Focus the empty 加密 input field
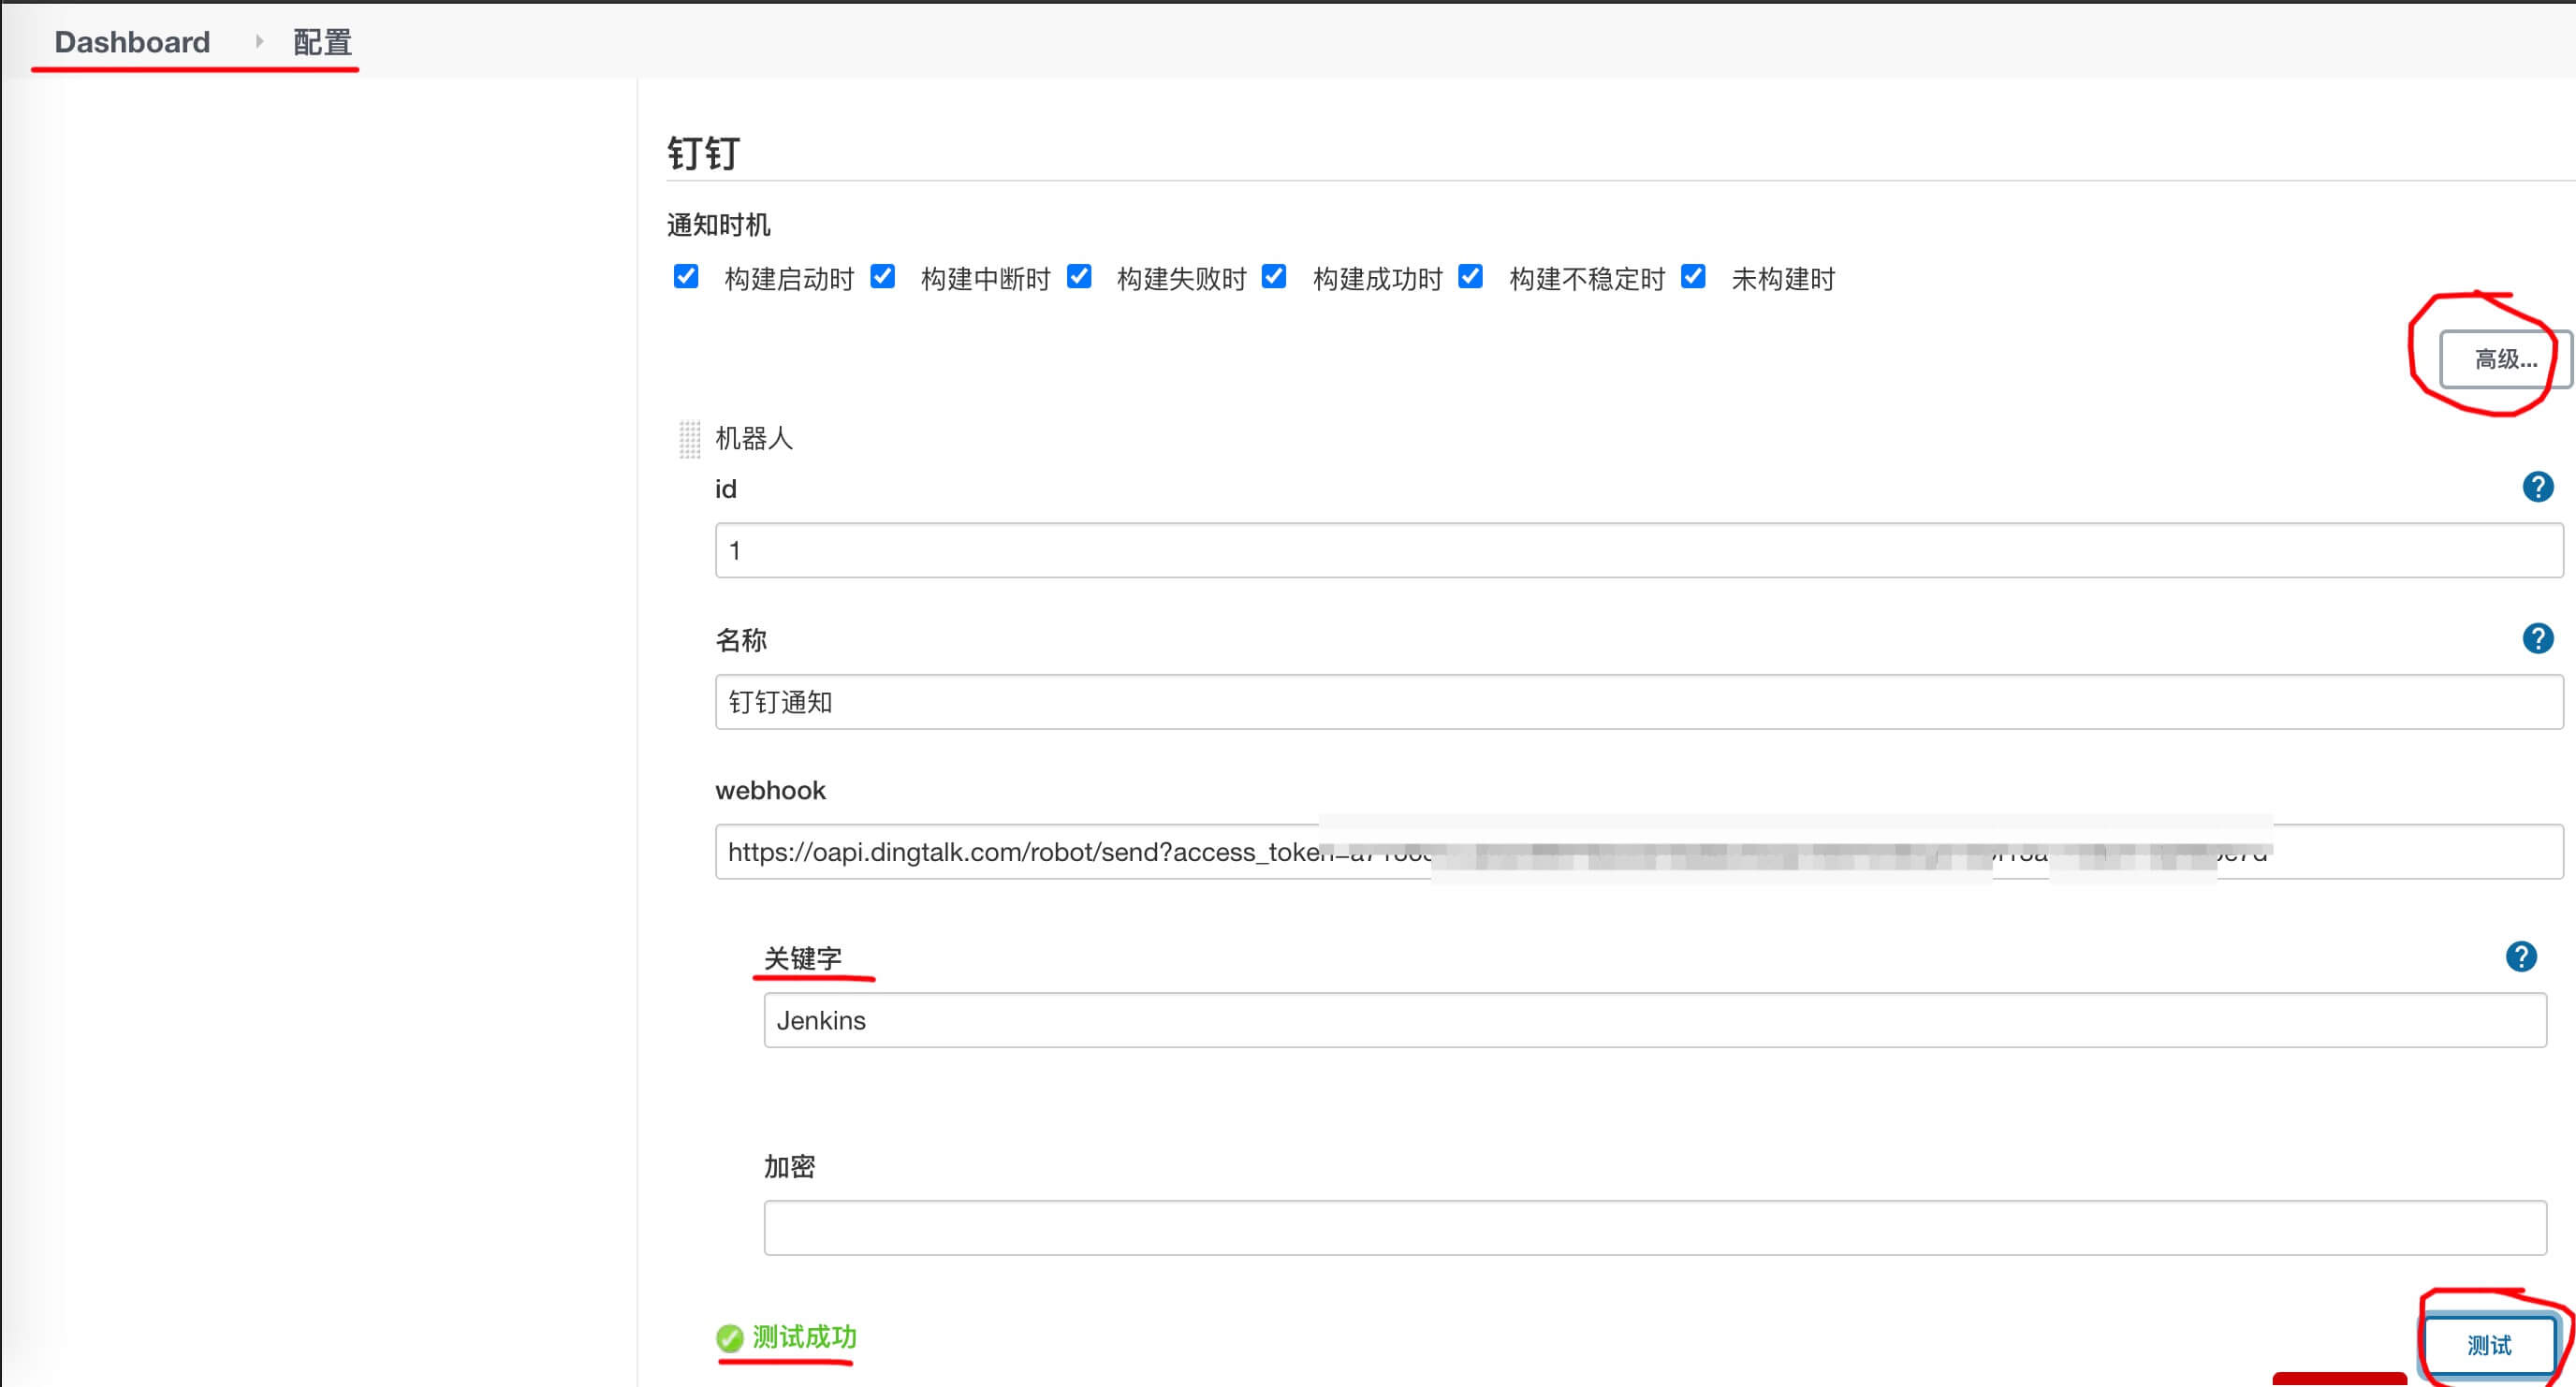This screenshot has width=2576, height=1387. [x=1655, y=1228]
